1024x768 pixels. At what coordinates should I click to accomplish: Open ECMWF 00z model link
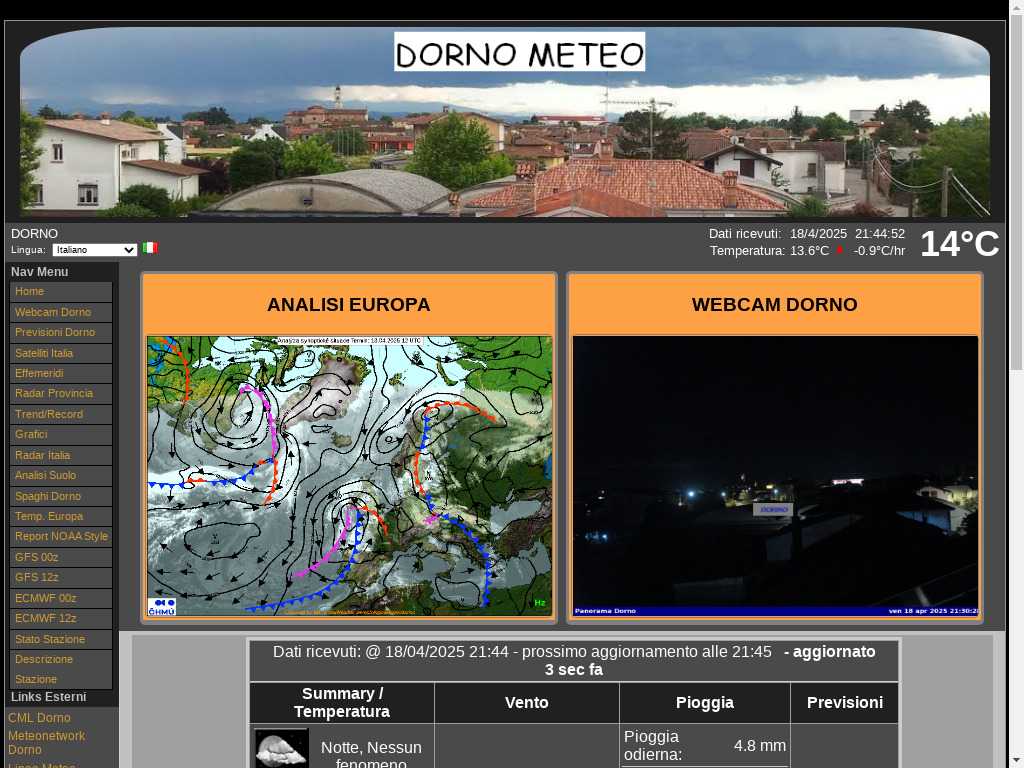pos(61,598)
